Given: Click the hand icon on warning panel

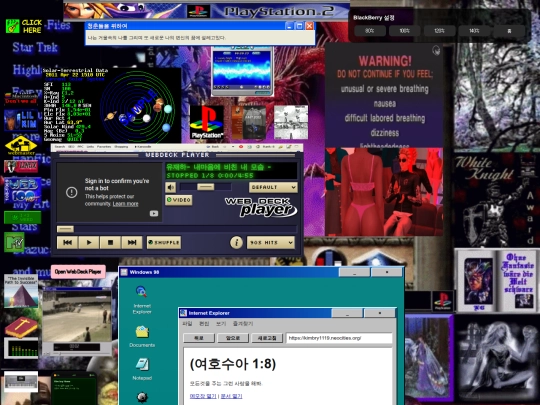Looking at the screenshot, I should (436, 50).
